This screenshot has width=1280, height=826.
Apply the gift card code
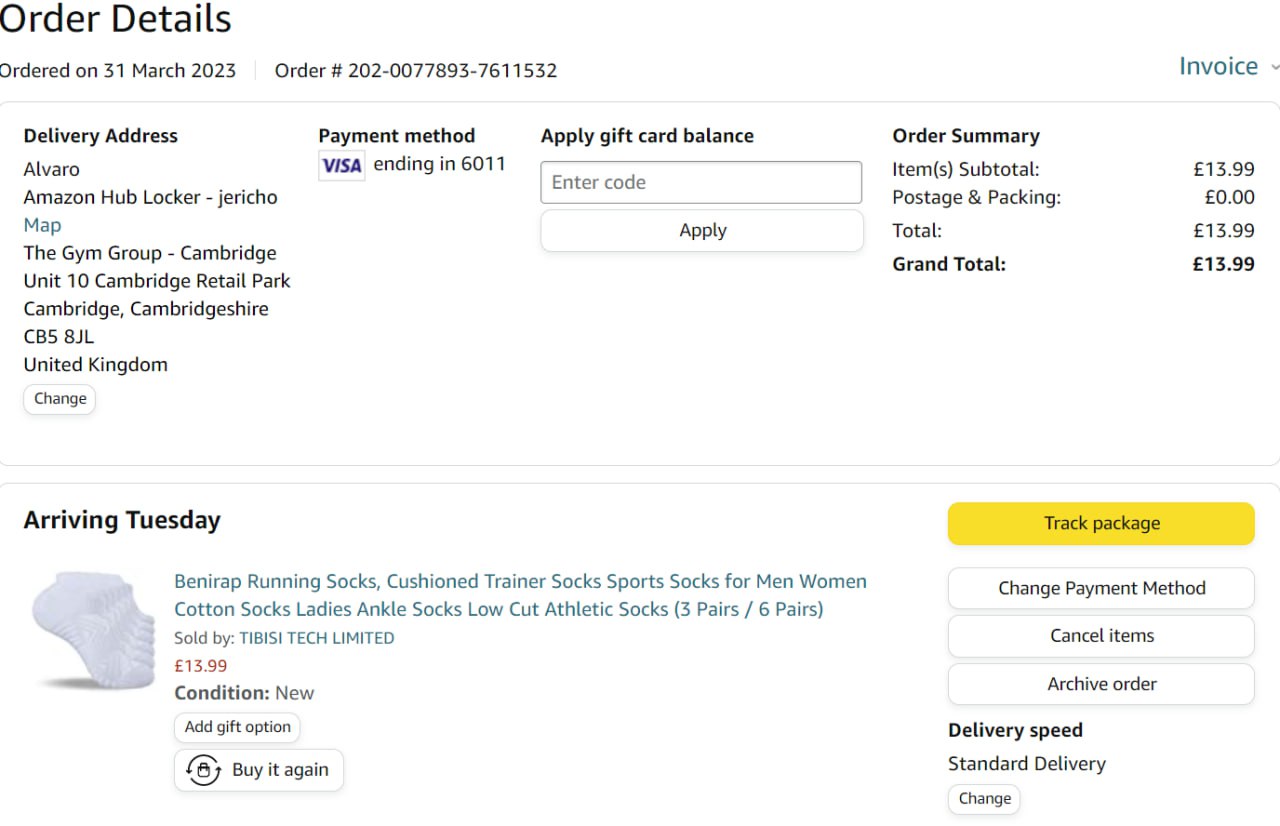(x=702, y=230)
